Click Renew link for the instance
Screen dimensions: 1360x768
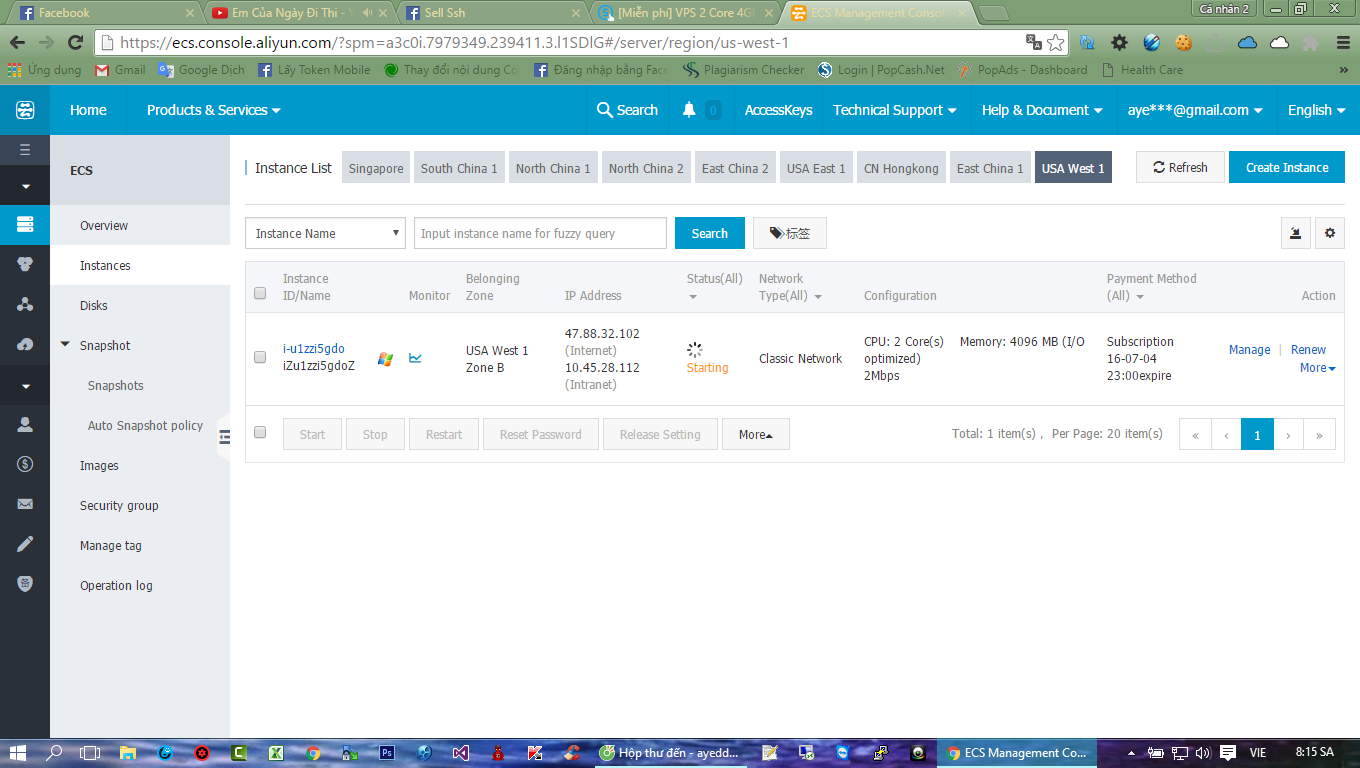point(1308,350)
